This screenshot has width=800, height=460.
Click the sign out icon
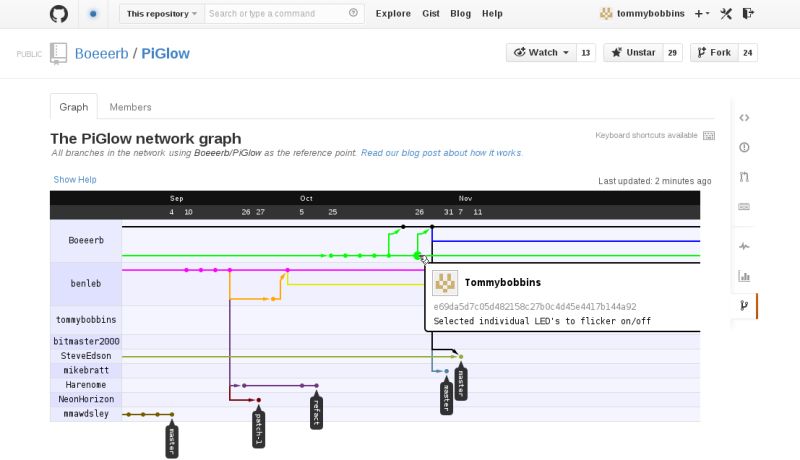point(748,14)
